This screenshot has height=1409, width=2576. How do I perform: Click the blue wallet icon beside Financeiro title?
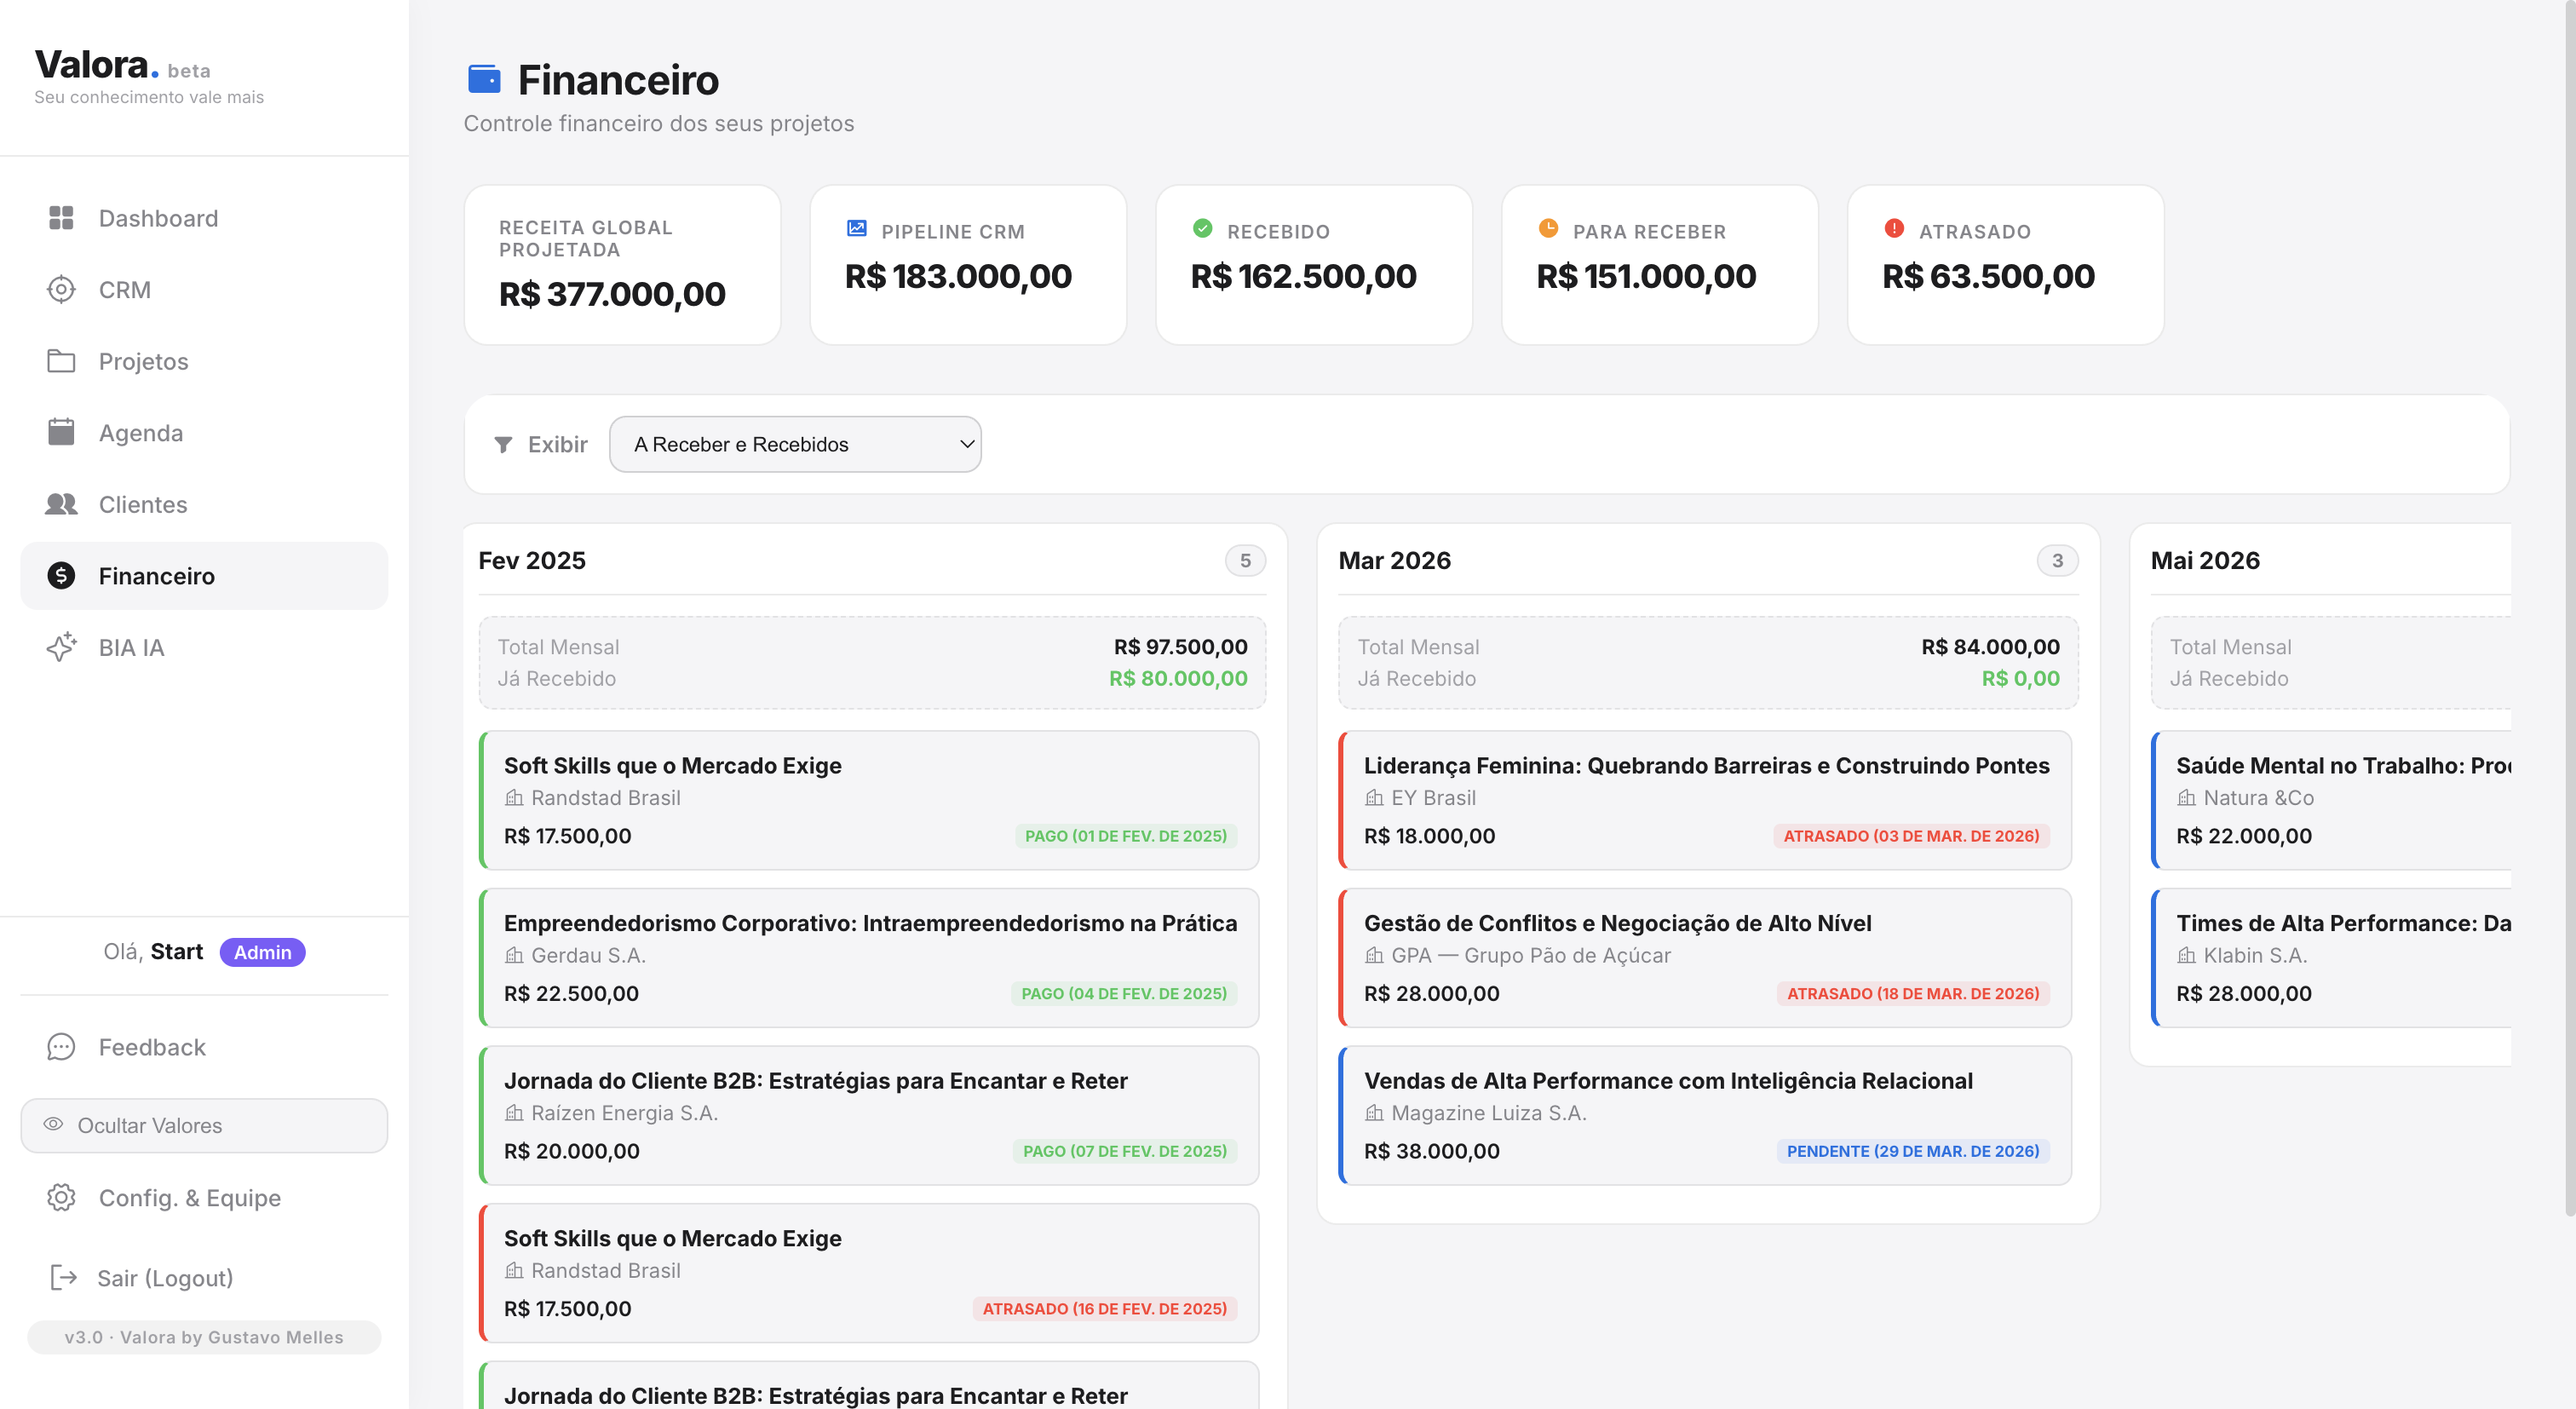(x=484, y=79)
